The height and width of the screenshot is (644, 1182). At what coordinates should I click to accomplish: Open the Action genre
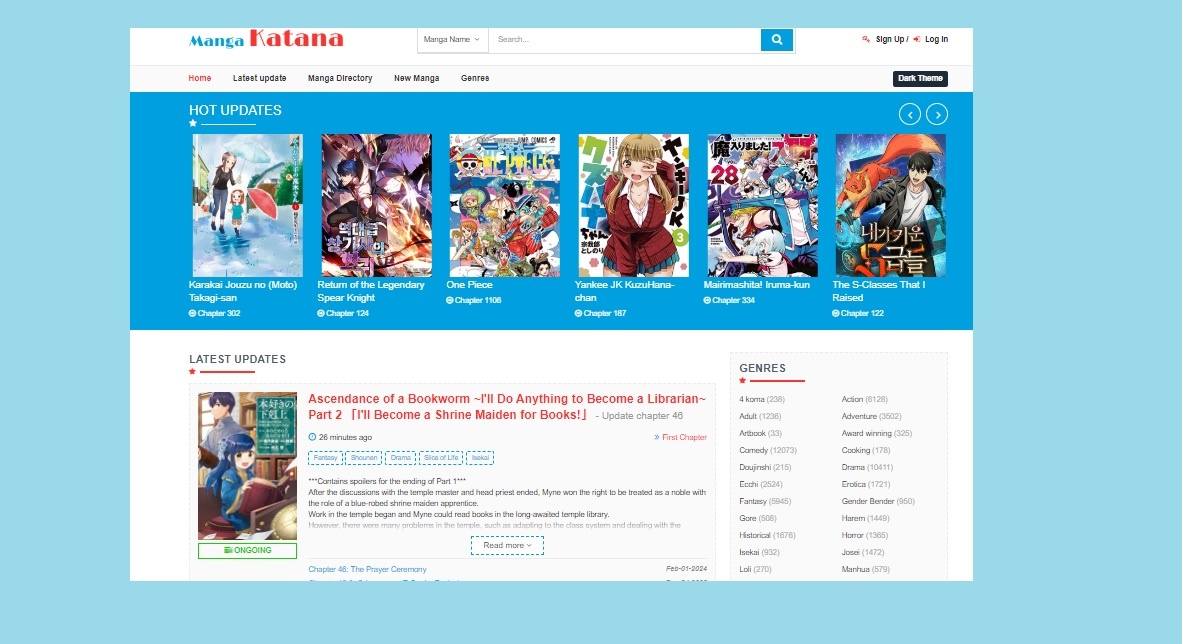point(865,400)
